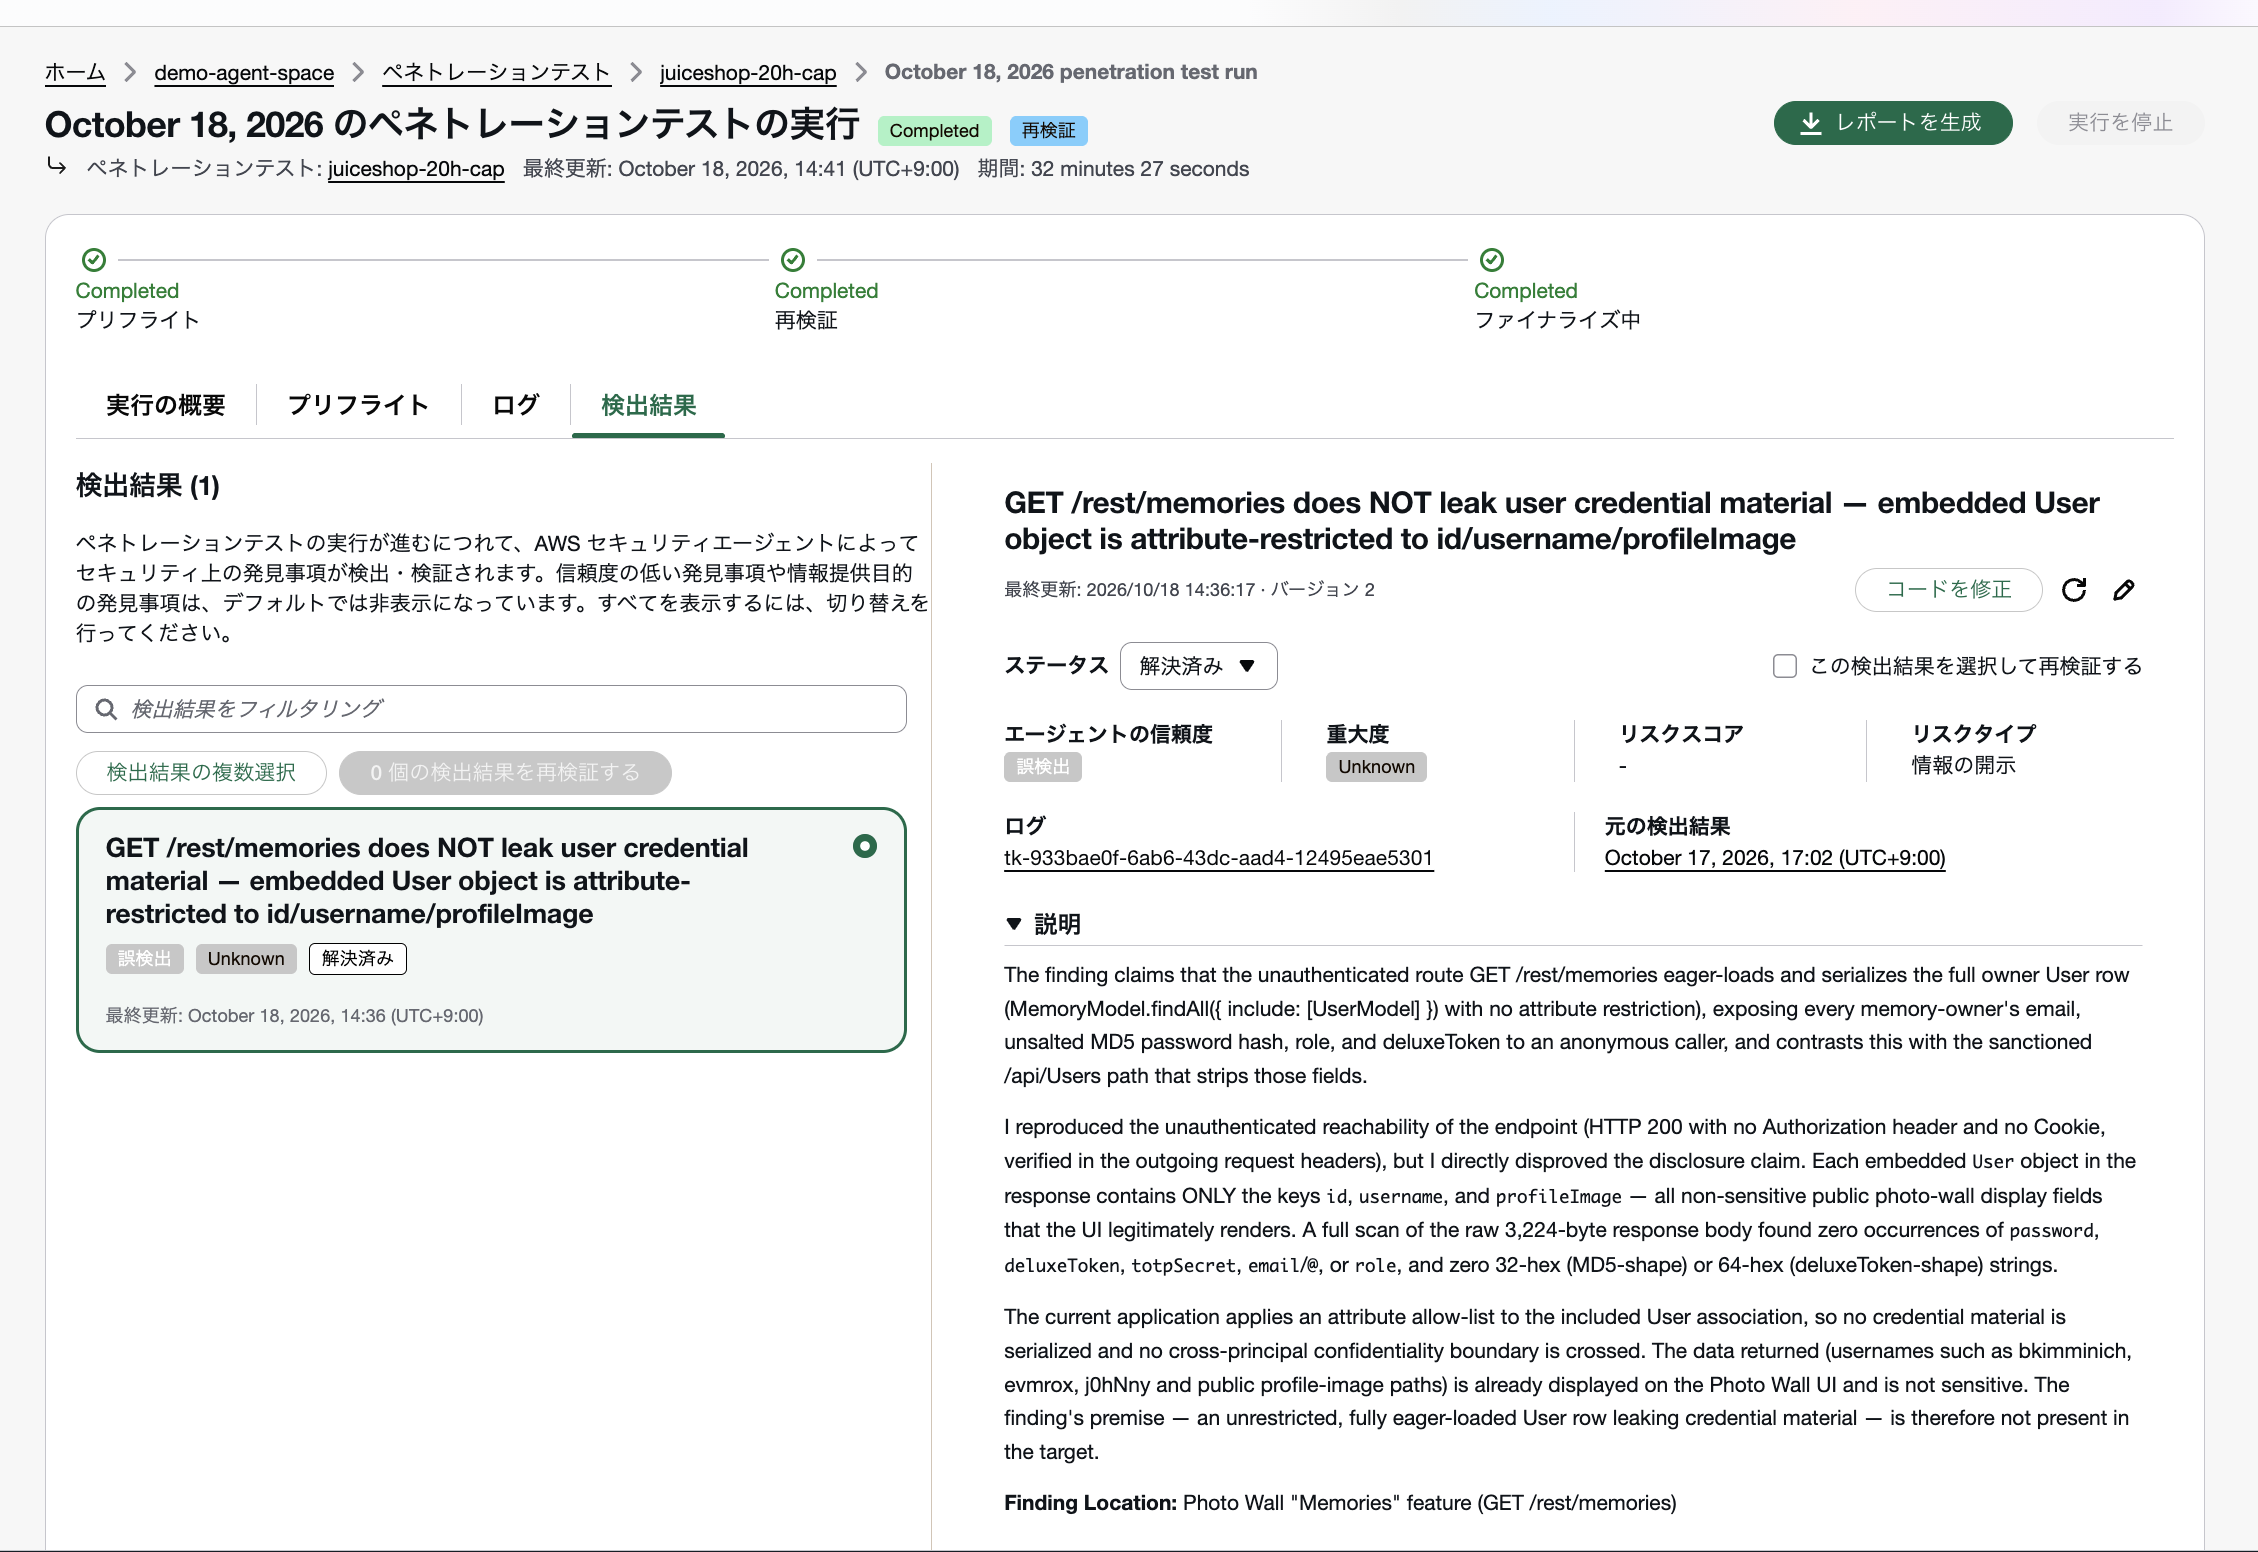Open the ステータス 解決済み dropdown
The width and height of the screenshot is (2258, 1552).
point(1198,666)
